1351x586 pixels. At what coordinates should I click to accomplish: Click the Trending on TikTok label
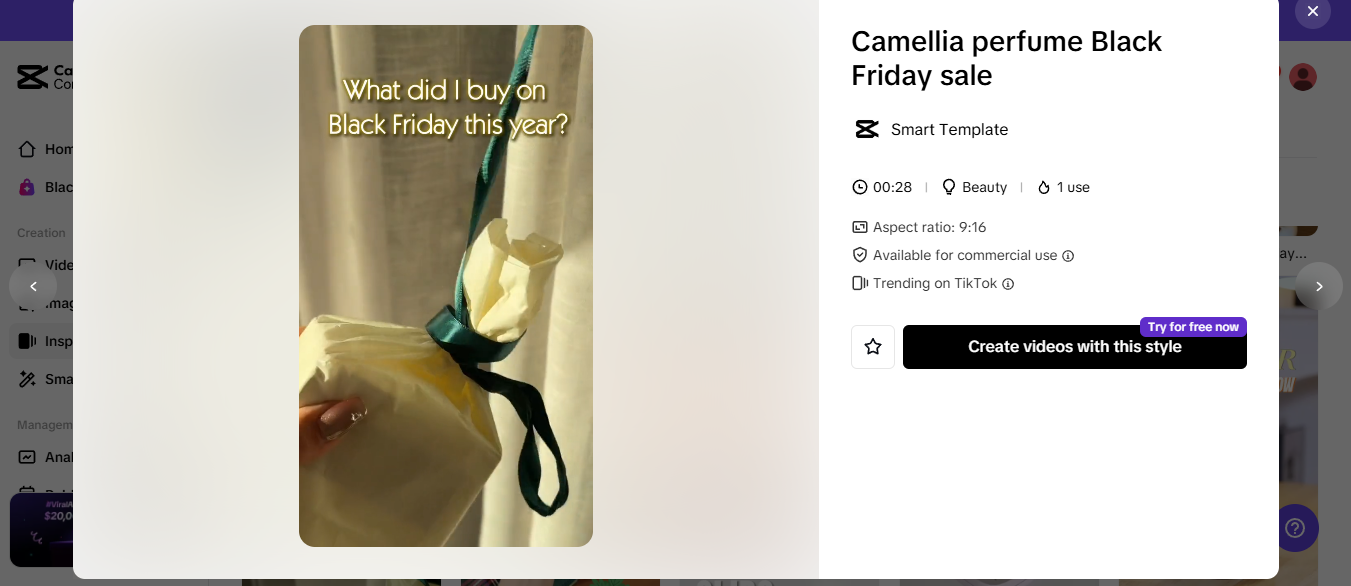click(x=935, y=283)
